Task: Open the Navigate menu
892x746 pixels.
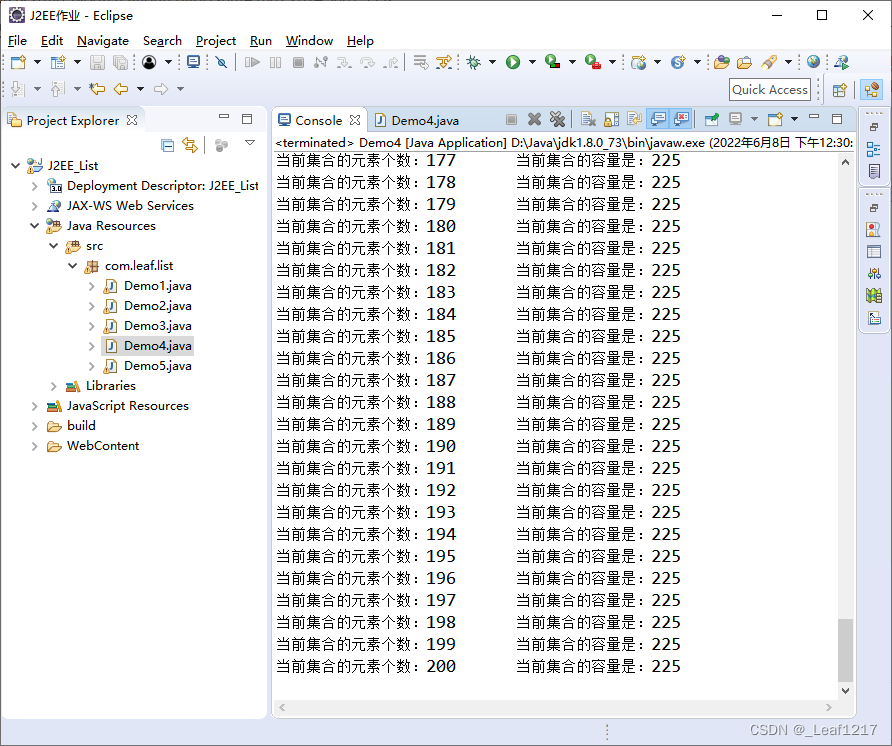Action: coord(103,41)
